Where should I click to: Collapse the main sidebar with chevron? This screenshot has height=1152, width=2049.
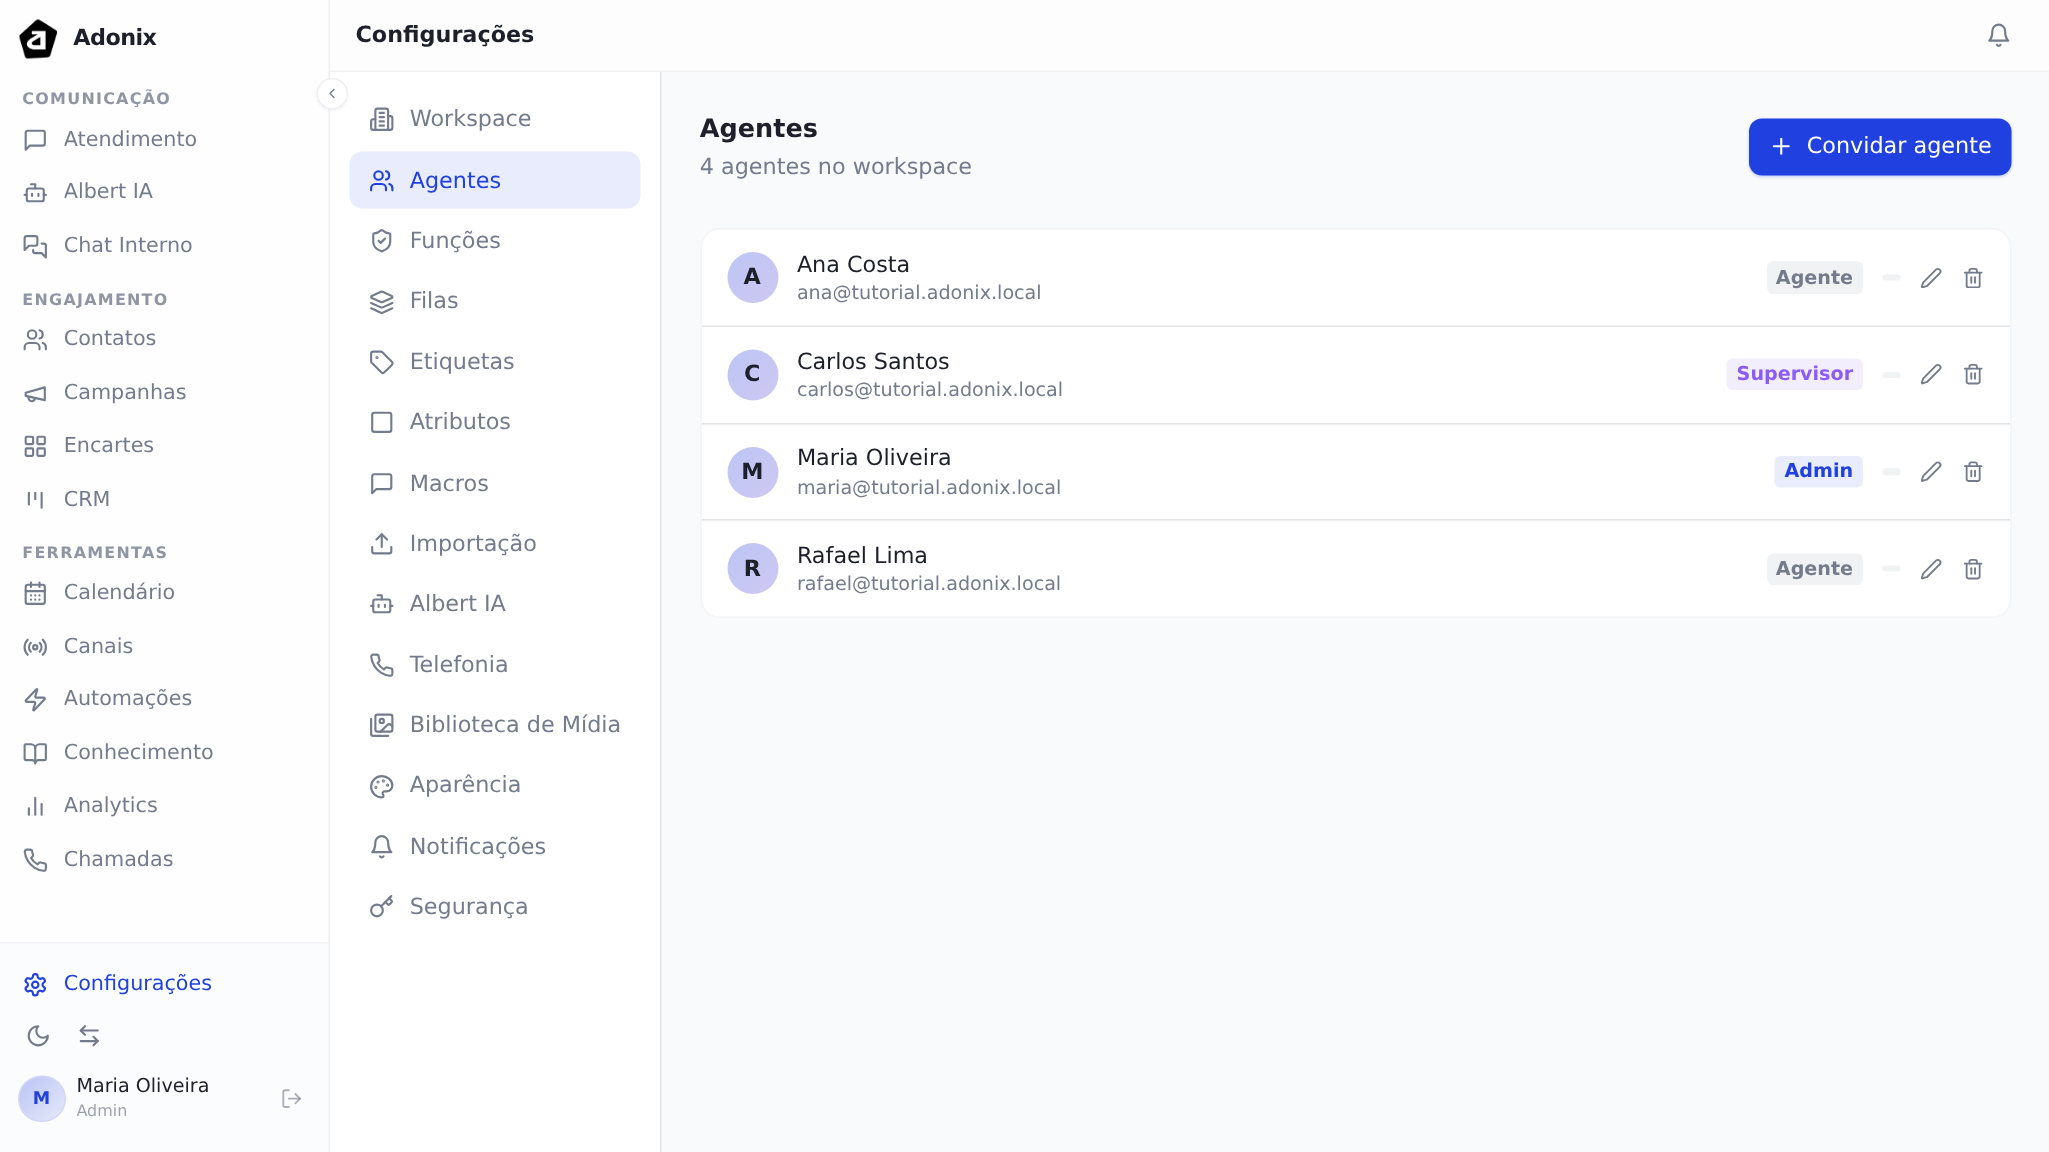click(332, 93)
